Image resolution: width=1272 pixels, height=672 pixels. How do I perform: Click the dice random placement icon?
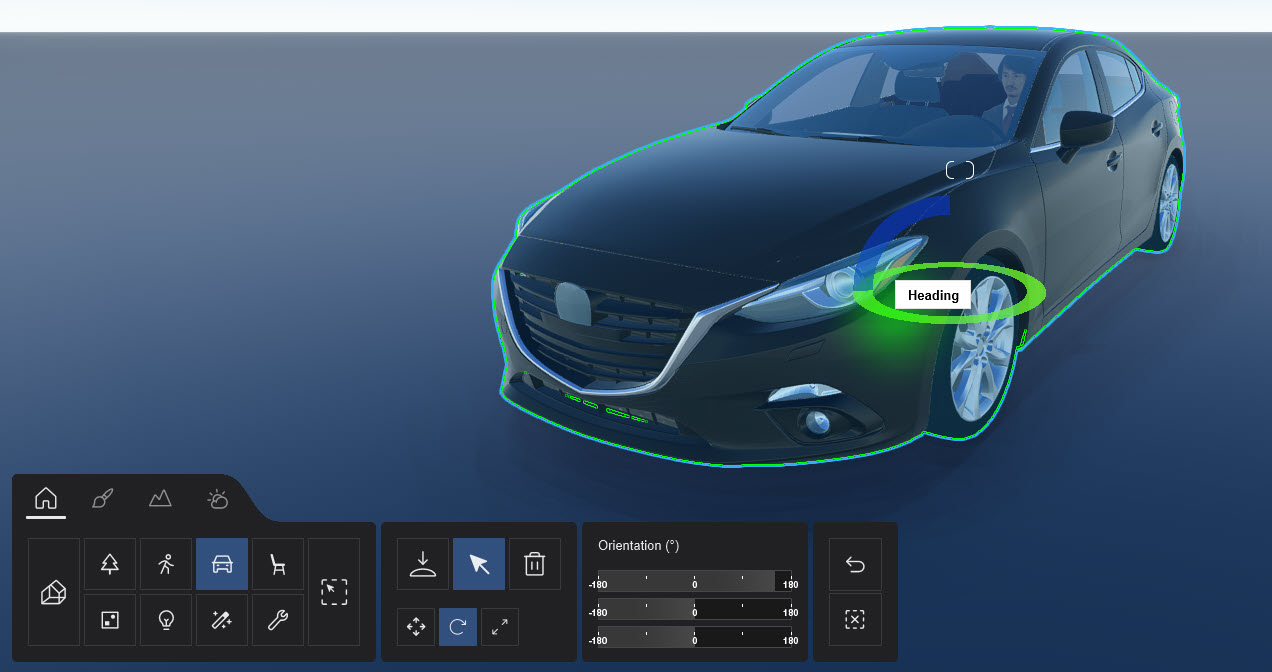coord(109,619)
